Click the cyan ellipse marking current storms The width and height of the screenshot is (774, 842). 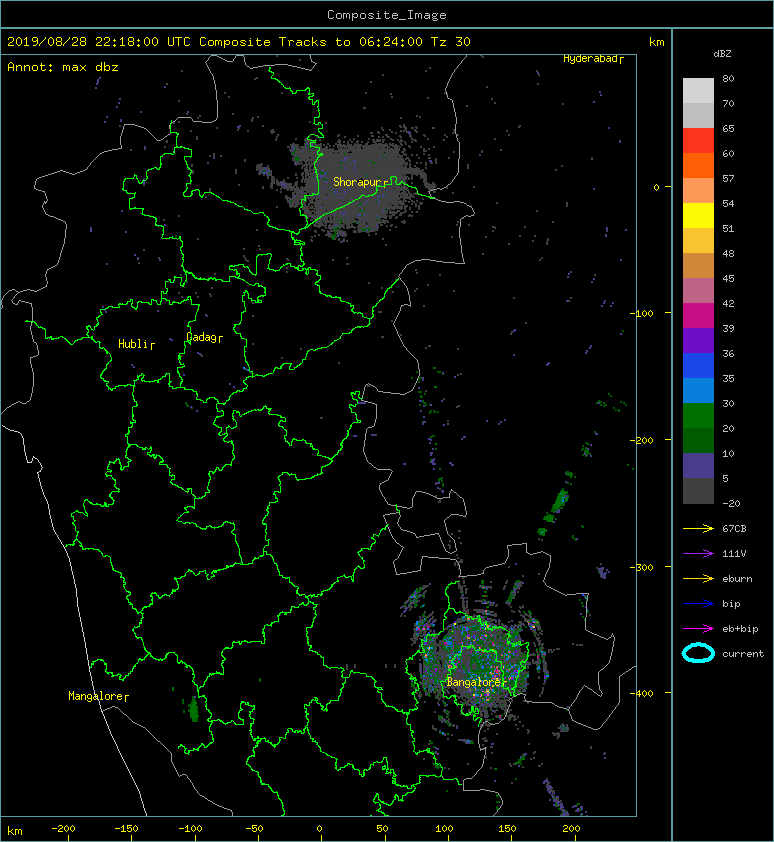[x=698, y=654]
